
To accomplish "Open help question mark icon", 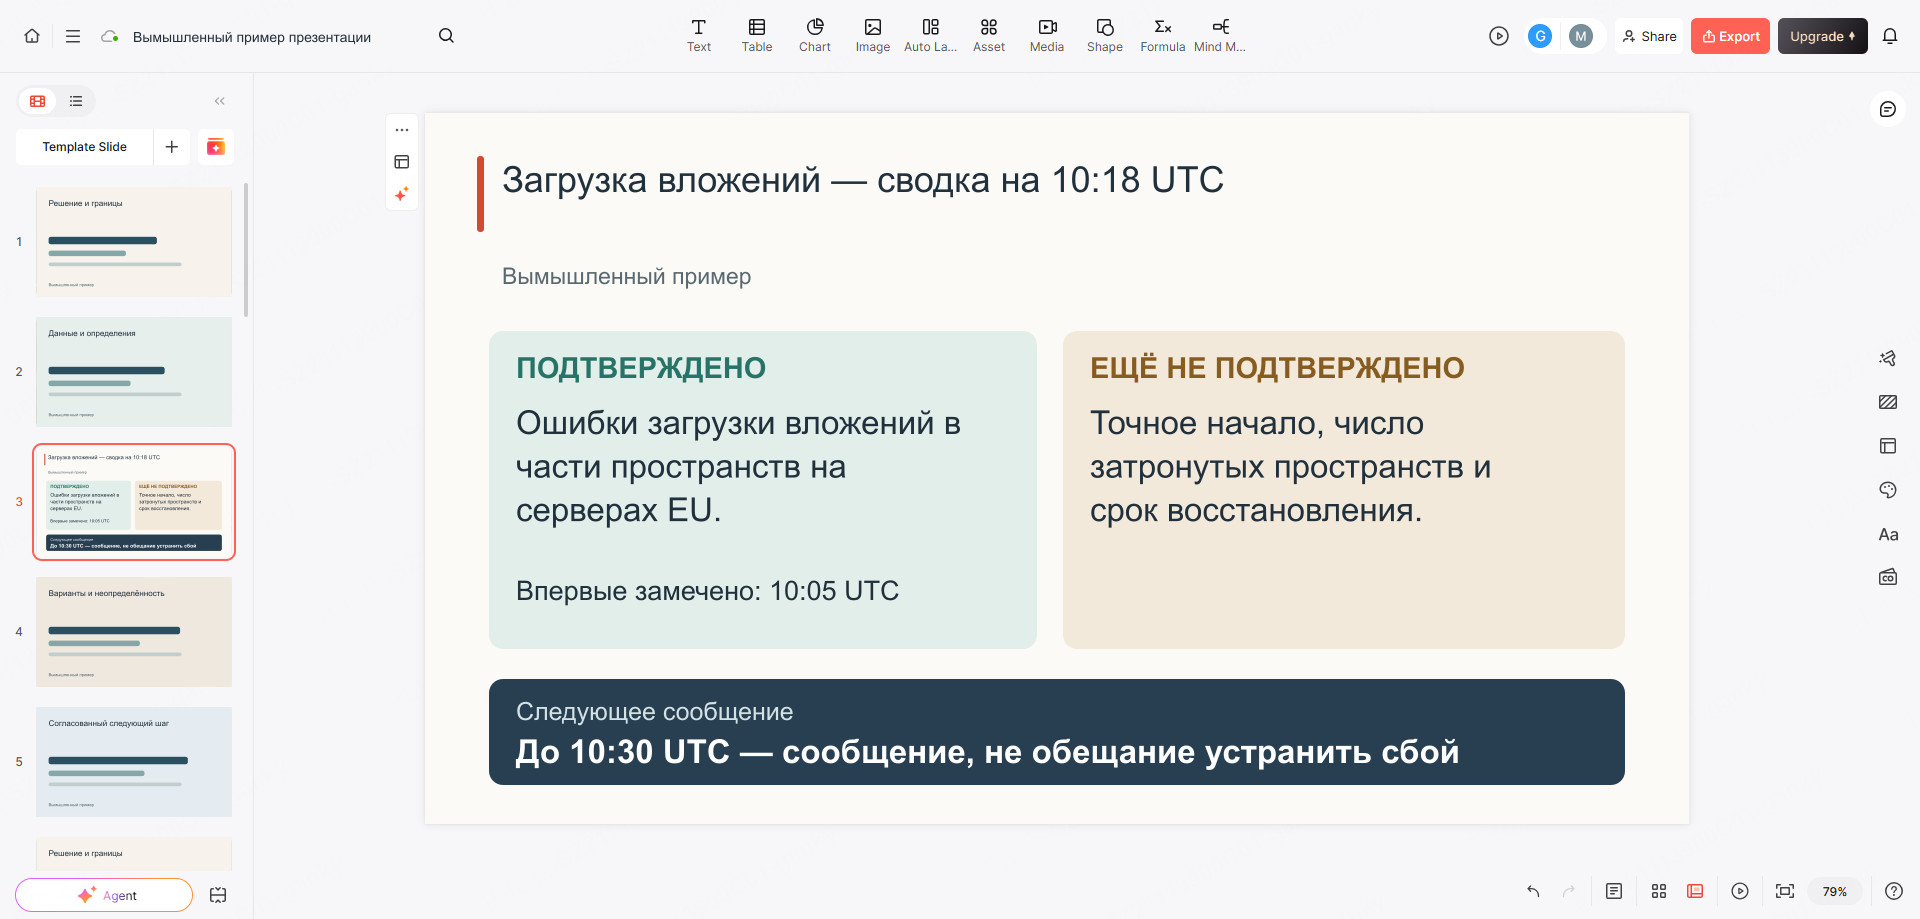I will coord(1894,891).
